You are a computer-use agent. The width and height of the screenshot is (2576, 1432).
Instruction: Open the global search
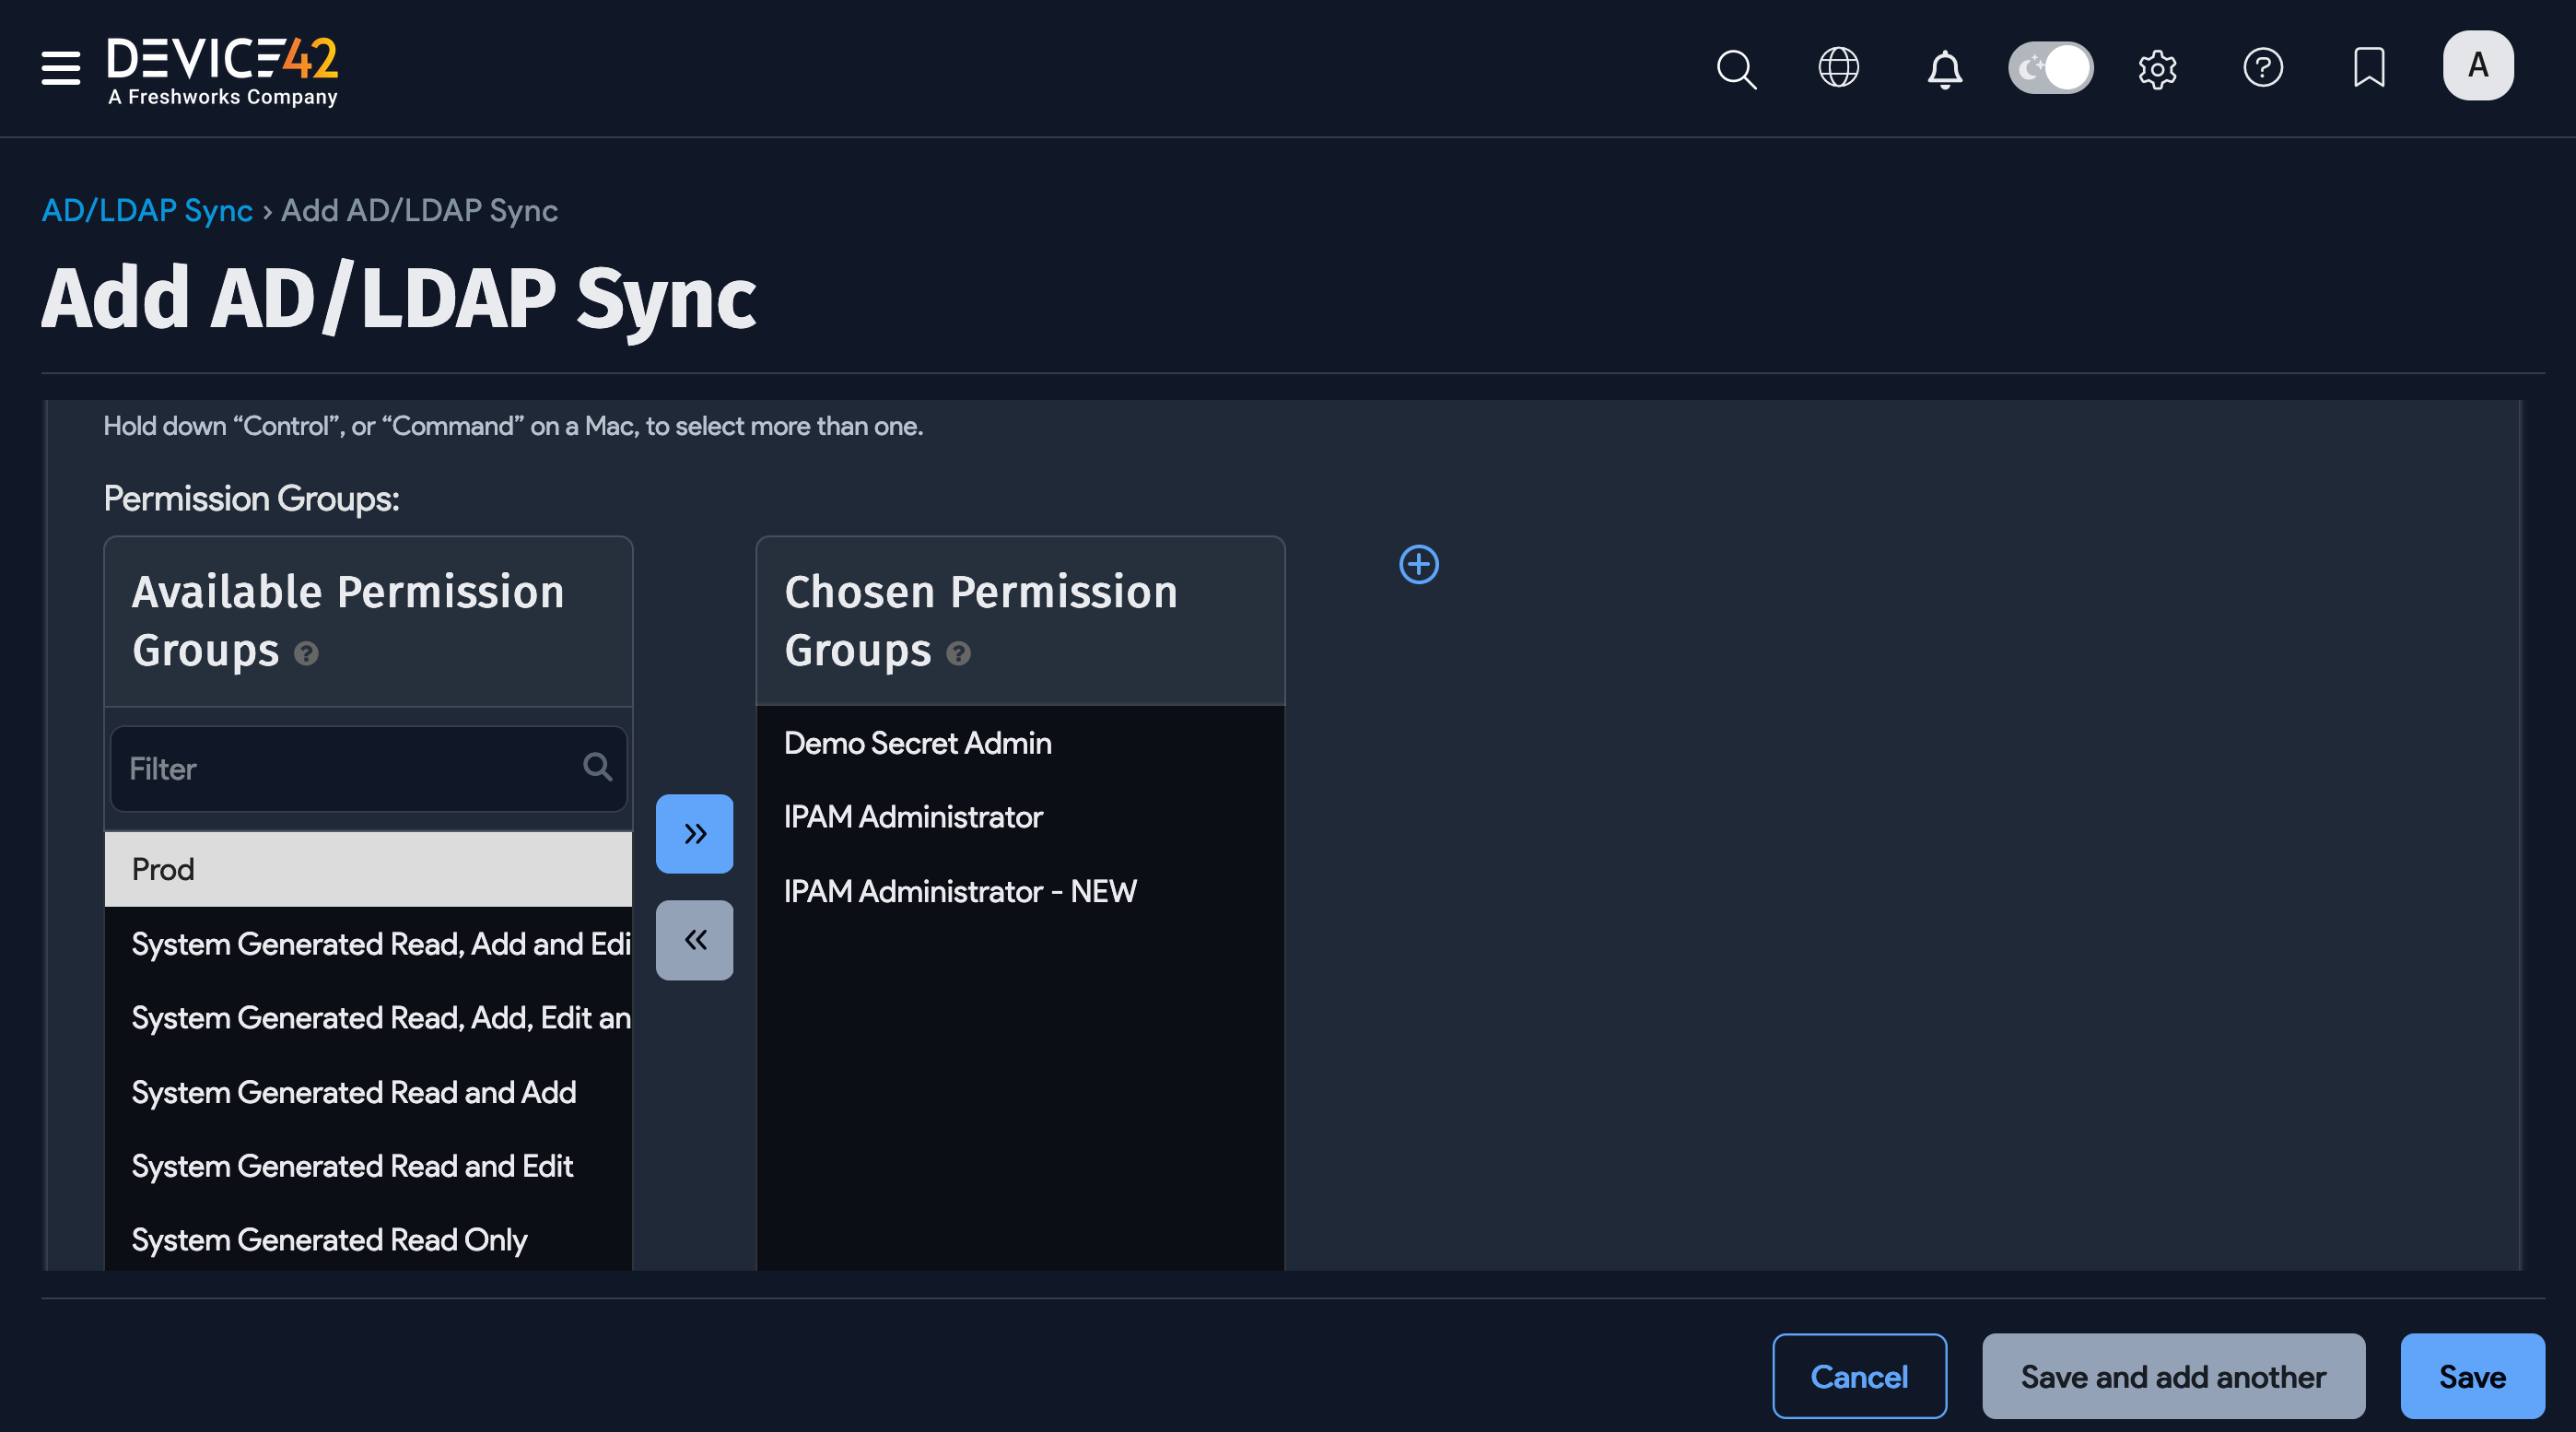(x=1736, y=68)
